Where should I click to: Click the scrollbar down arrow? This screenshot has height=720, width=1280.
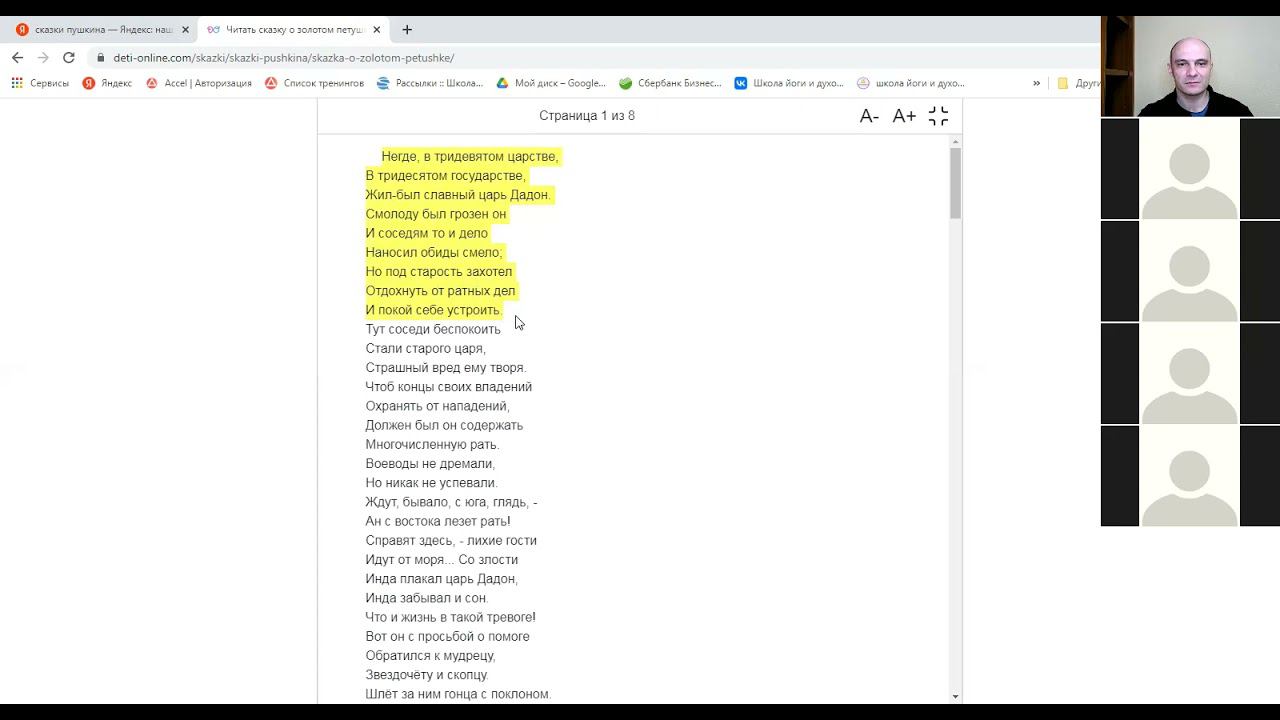click(x=955, y=696)
